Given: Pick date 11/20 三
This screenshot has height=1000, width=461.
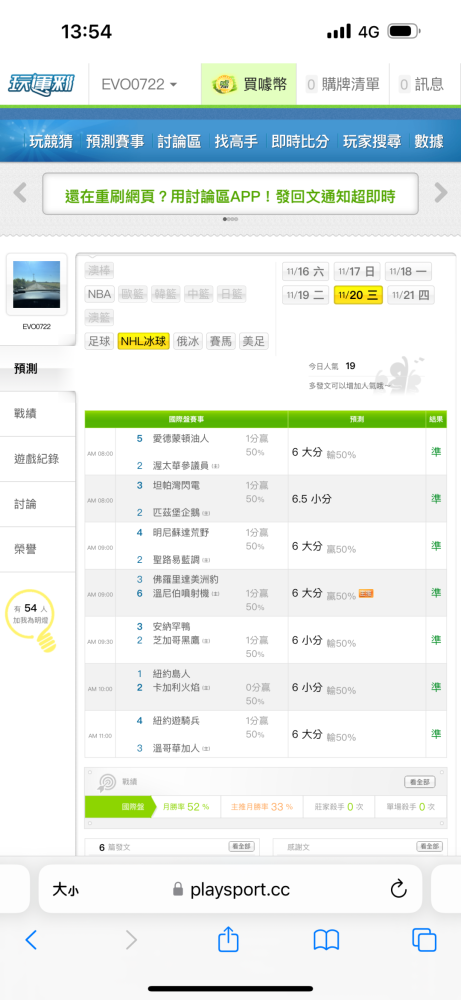Looking at the screenshot, I should click(x=359, y=295).
